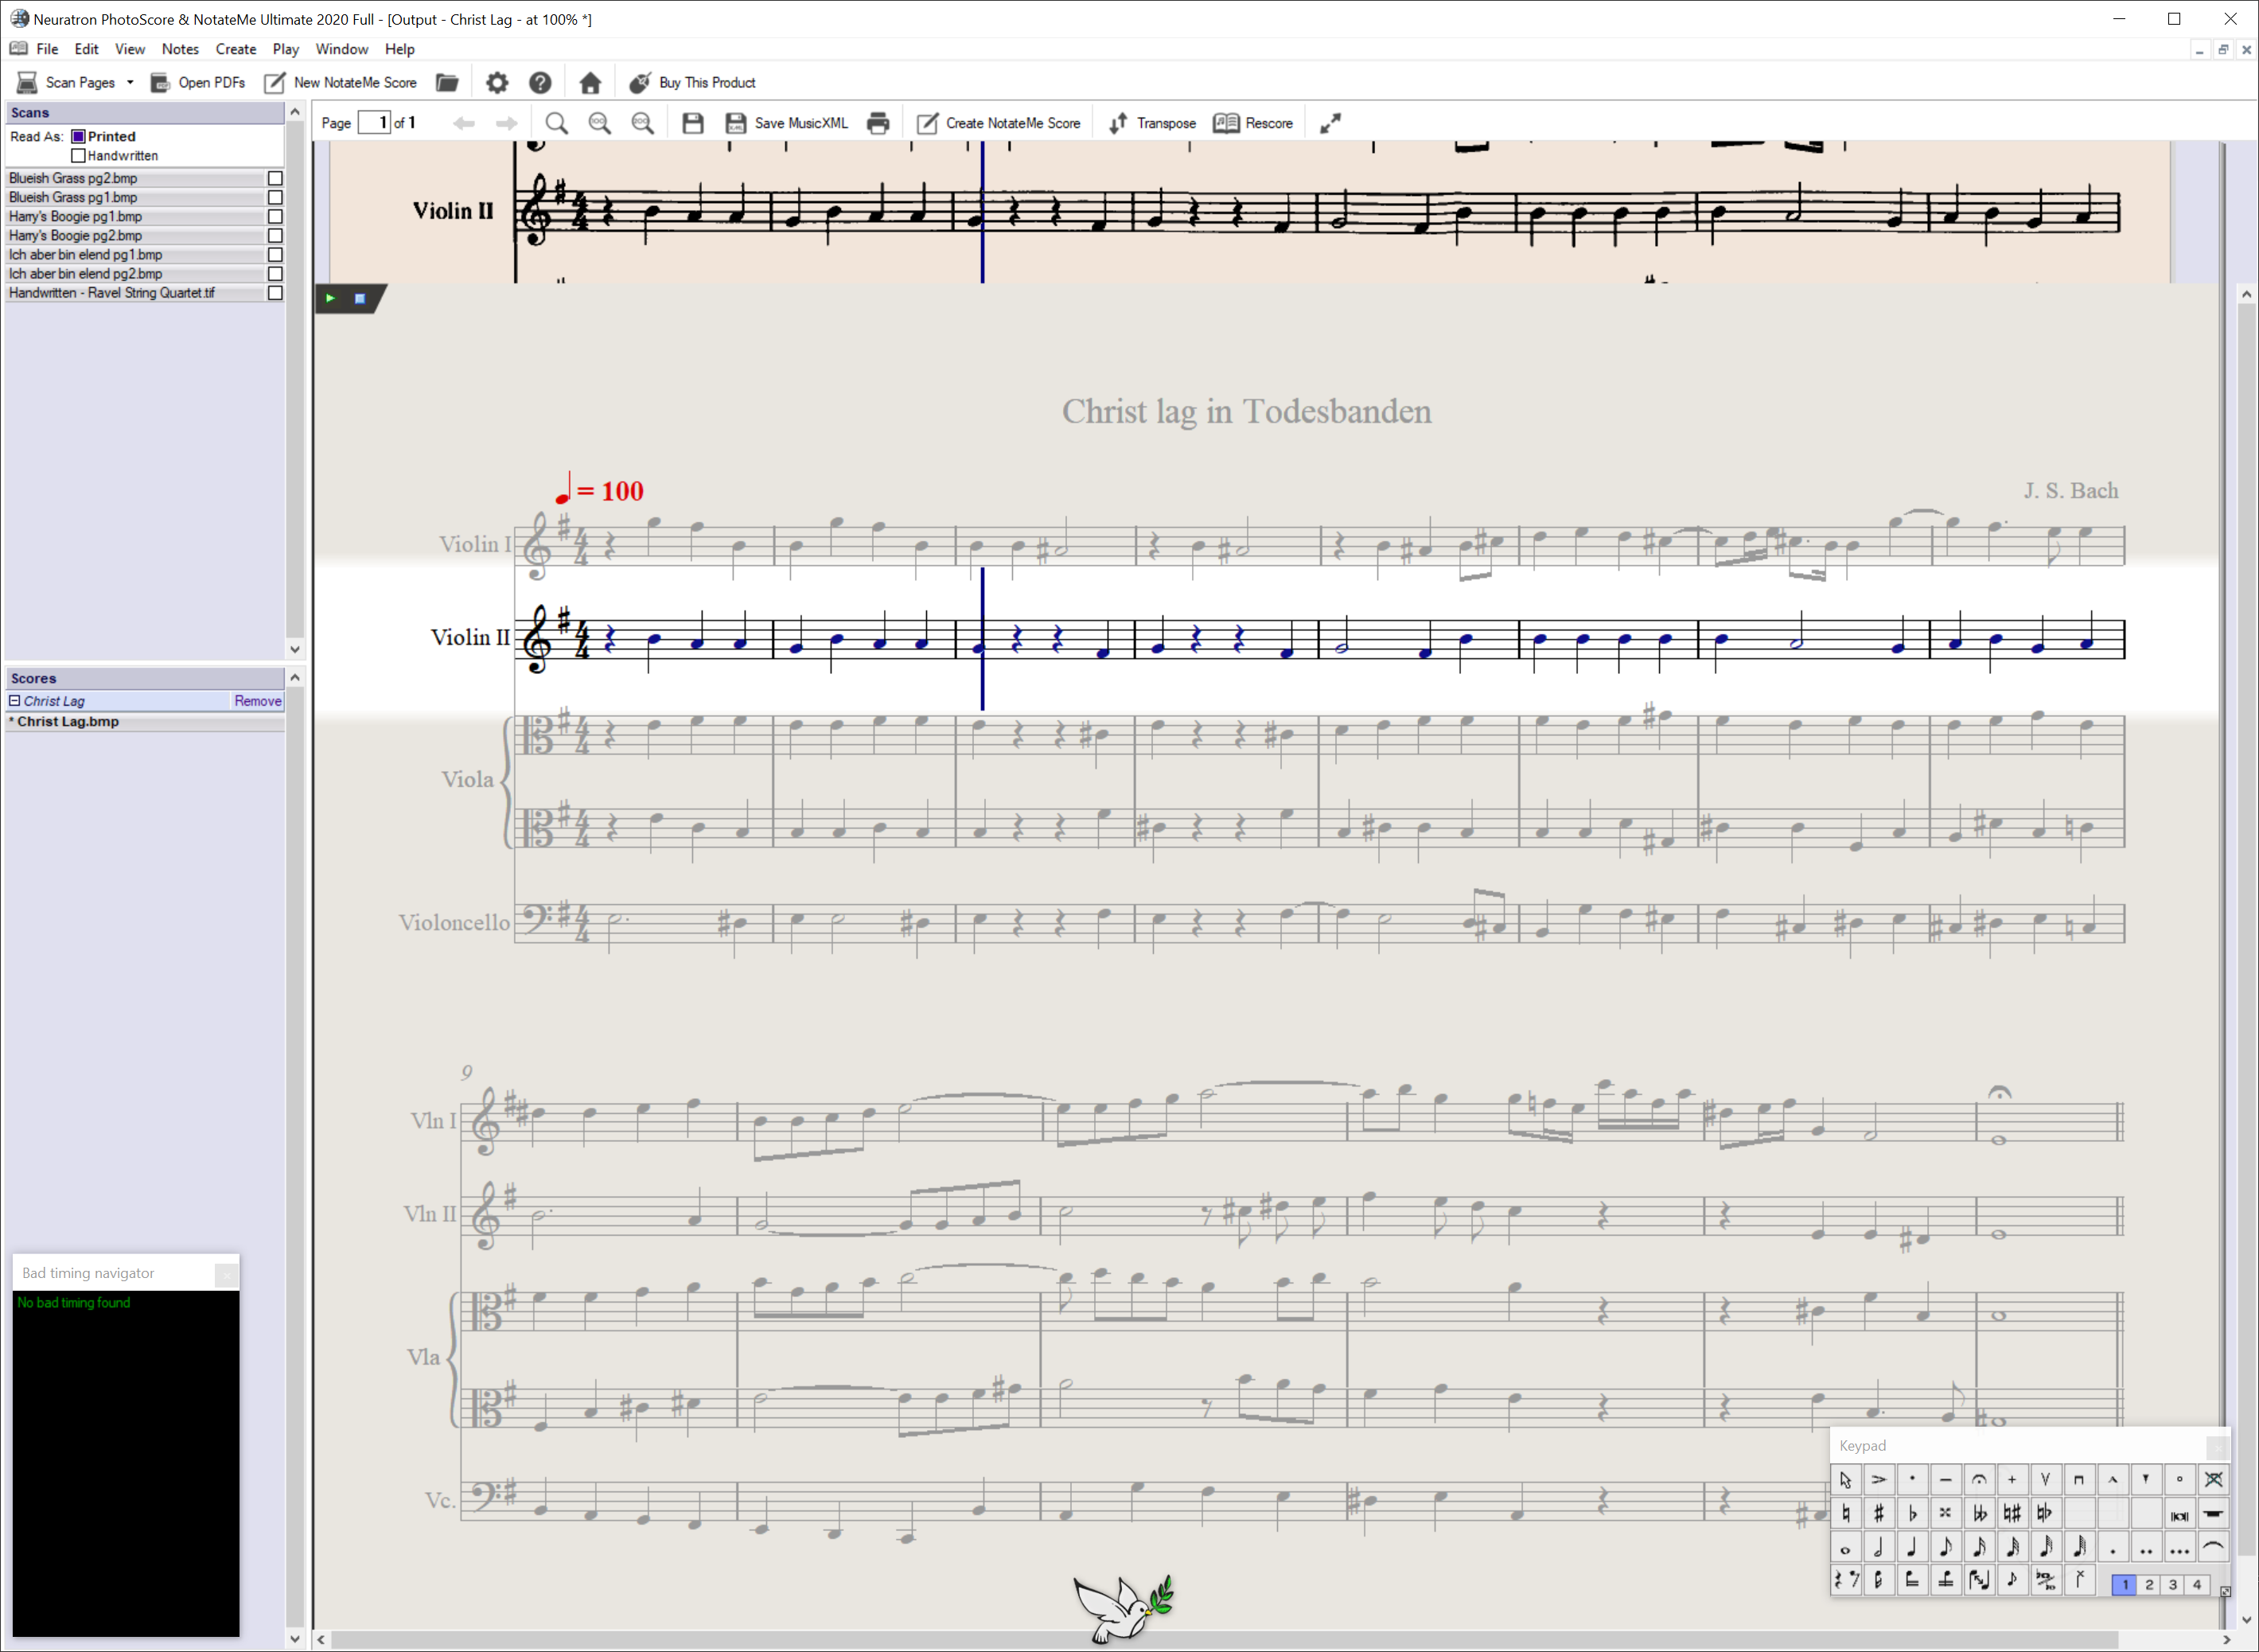Click the print icon

(x=878, y=123)
